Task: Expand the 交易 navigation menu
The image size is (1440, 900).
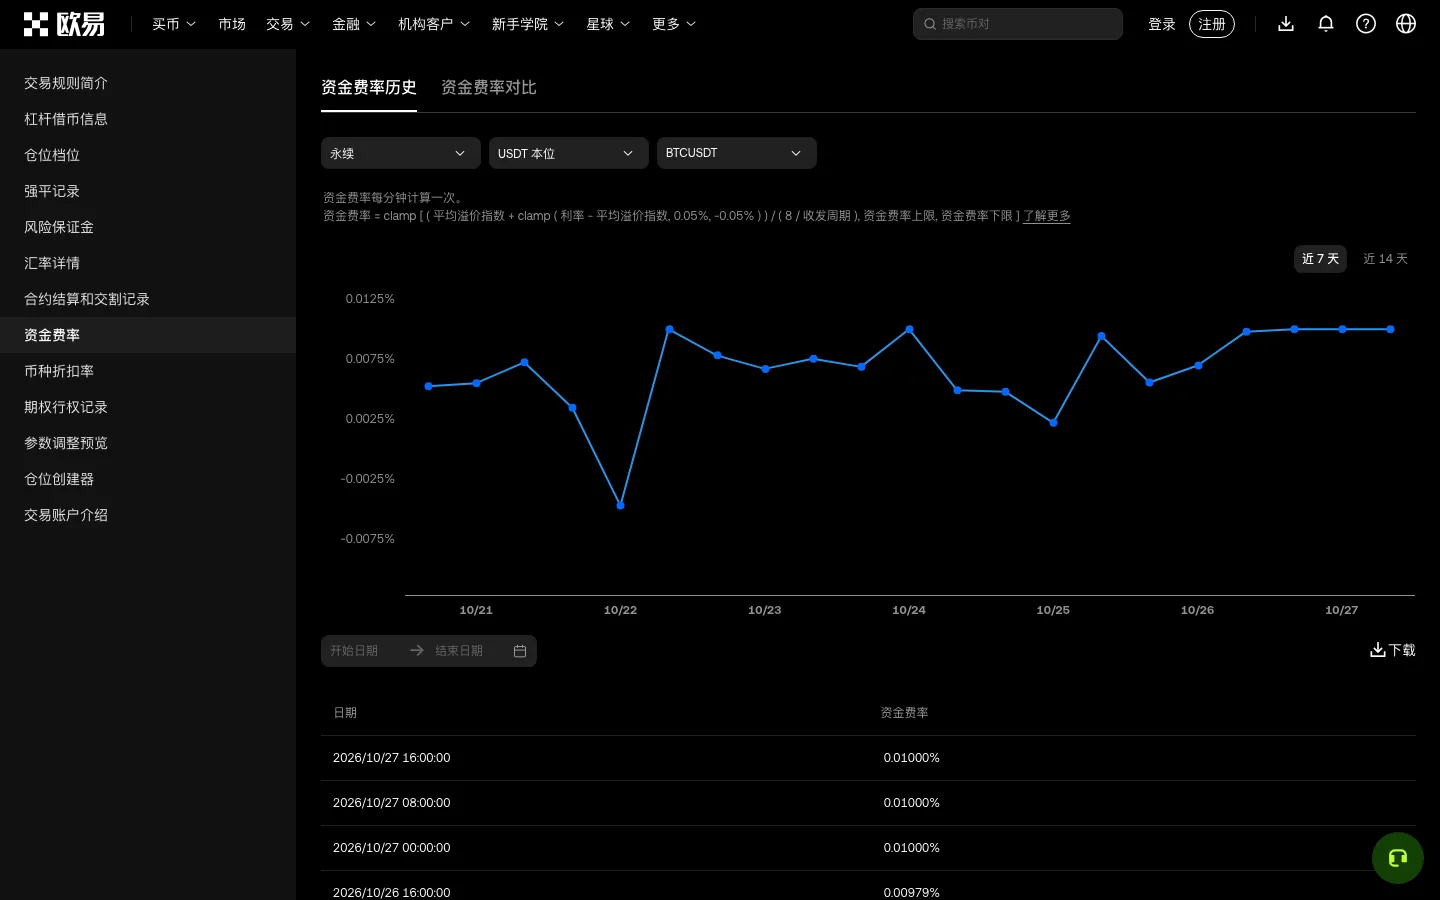Action: (x=288, y=24)
